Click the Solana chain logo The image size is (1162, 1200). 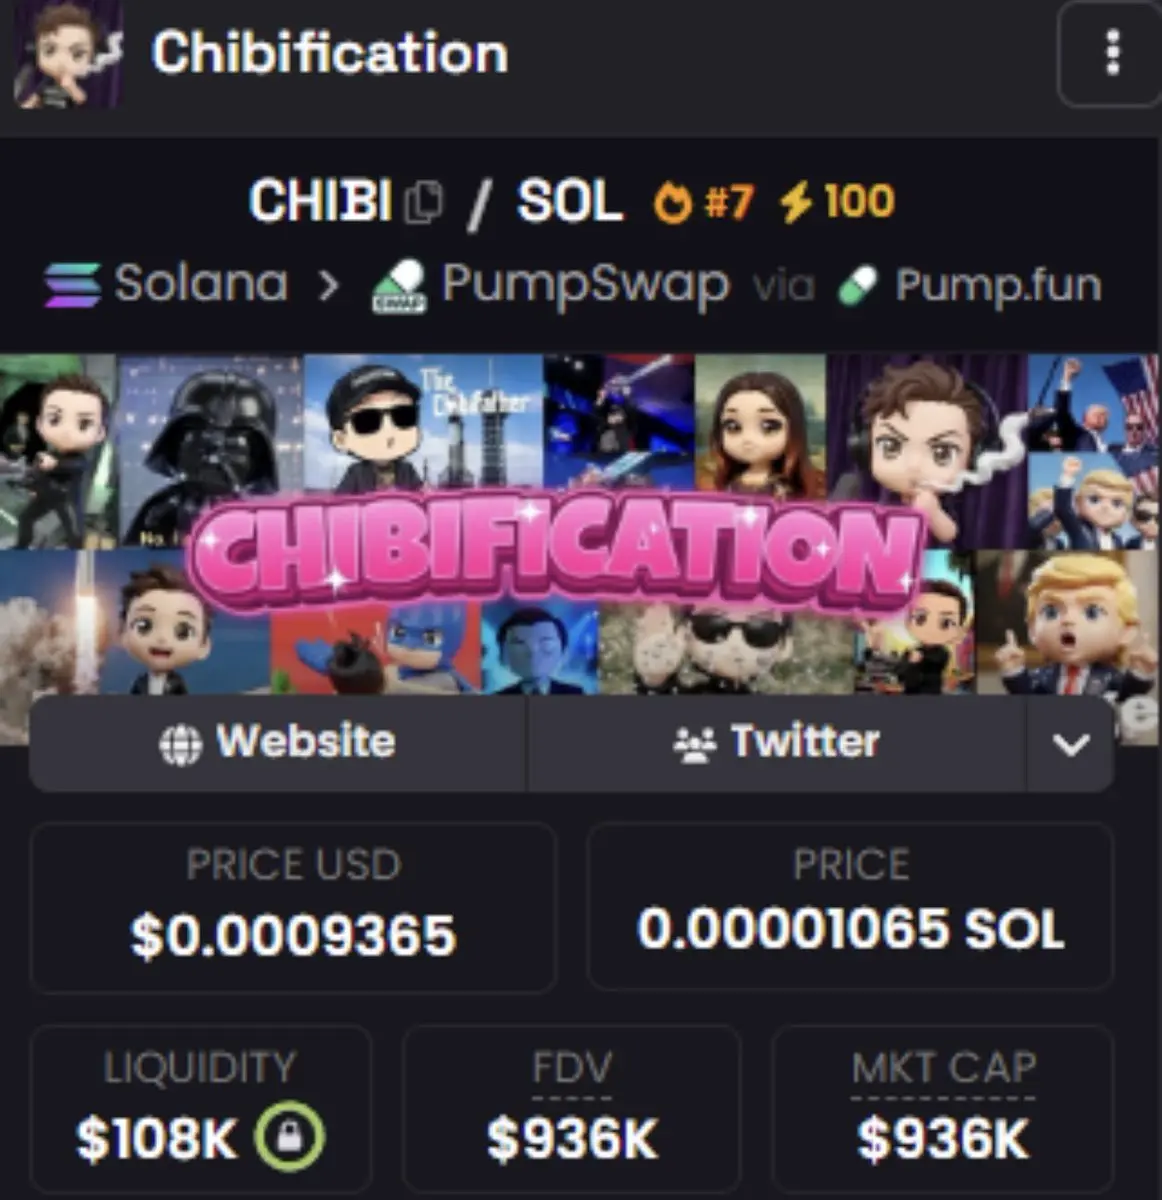[x=72, y=285]
